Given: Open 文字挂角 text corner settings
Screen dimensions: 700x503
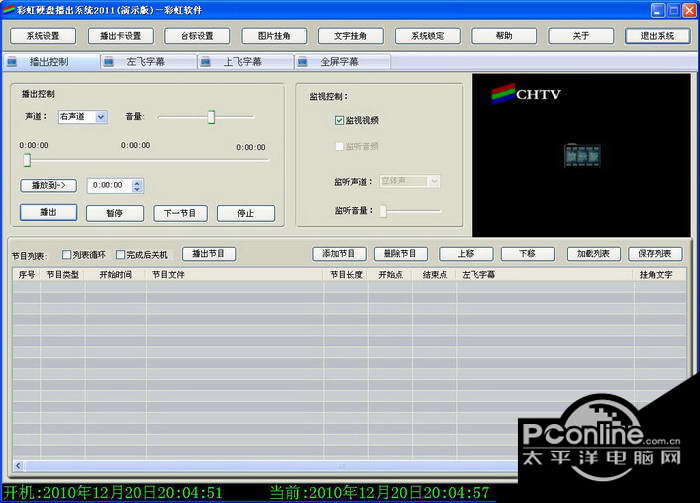Looking at the screenshot, I should [x=351, y=36].
